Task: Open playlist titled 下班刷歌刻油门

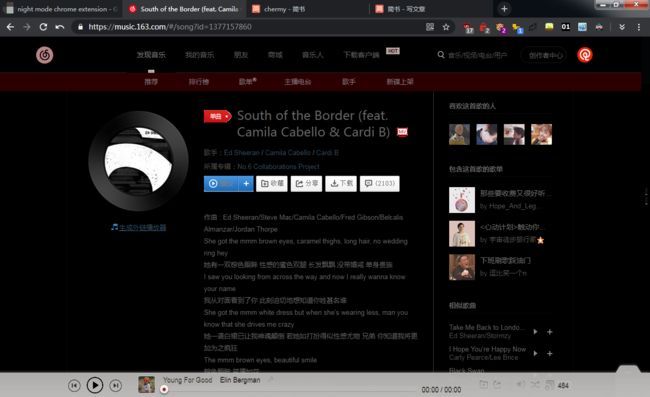Action: (x=505, y=261)
